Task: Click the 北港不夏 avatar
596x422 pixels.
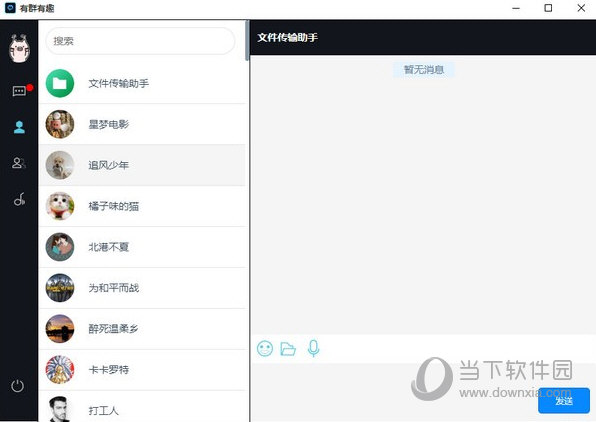Action: (60, 247)
